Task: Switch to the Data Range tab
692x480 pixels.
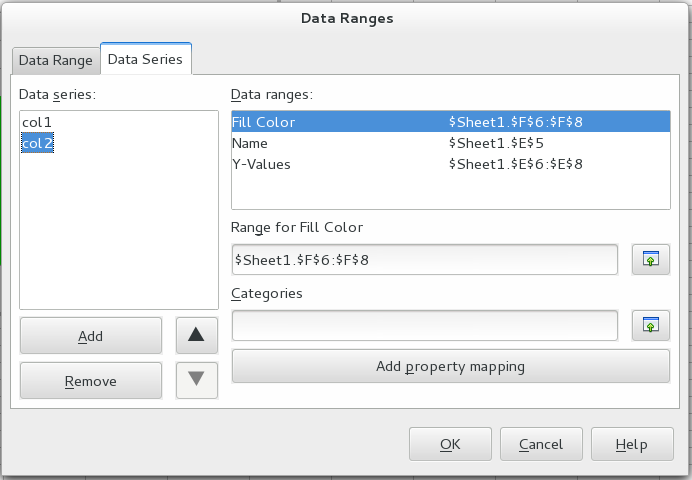Action: point(57,60)
